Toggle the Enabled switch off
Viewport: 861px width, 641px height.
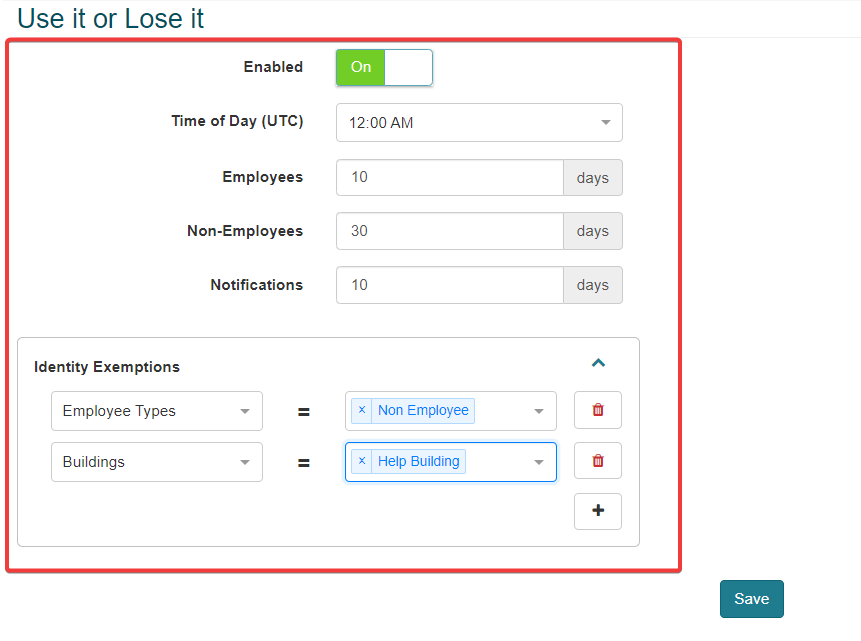[384, 67]
